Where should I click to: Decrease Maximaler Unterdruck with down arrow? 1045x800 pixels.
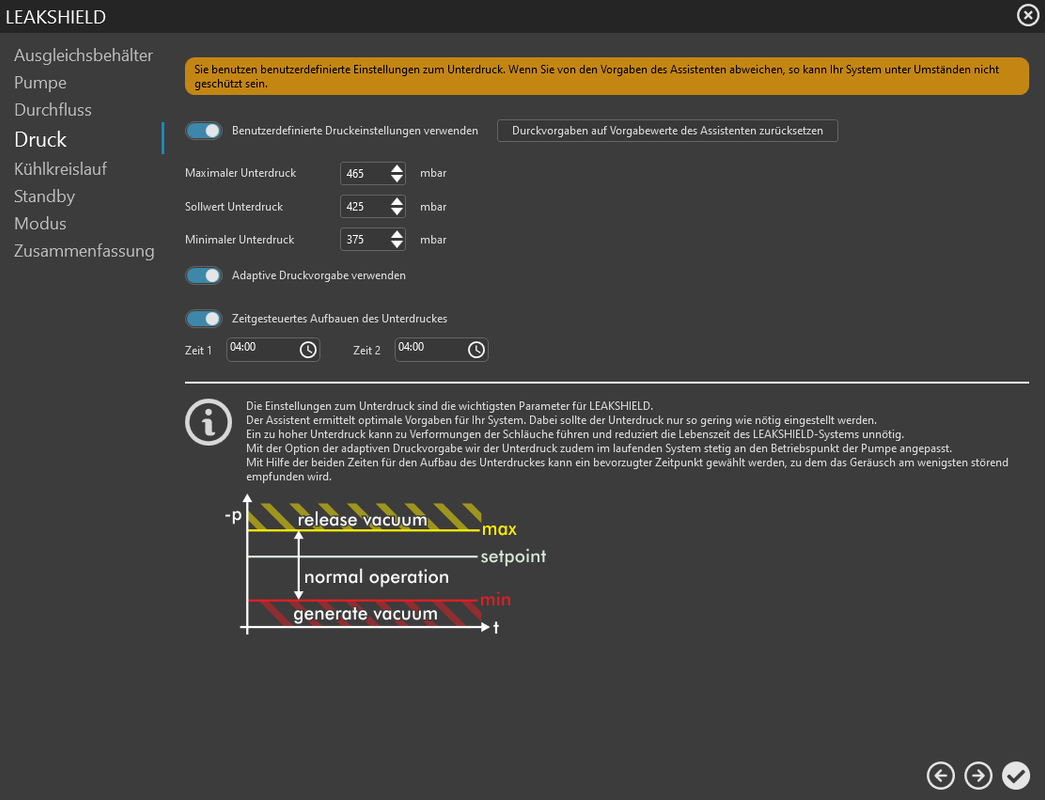397,178
